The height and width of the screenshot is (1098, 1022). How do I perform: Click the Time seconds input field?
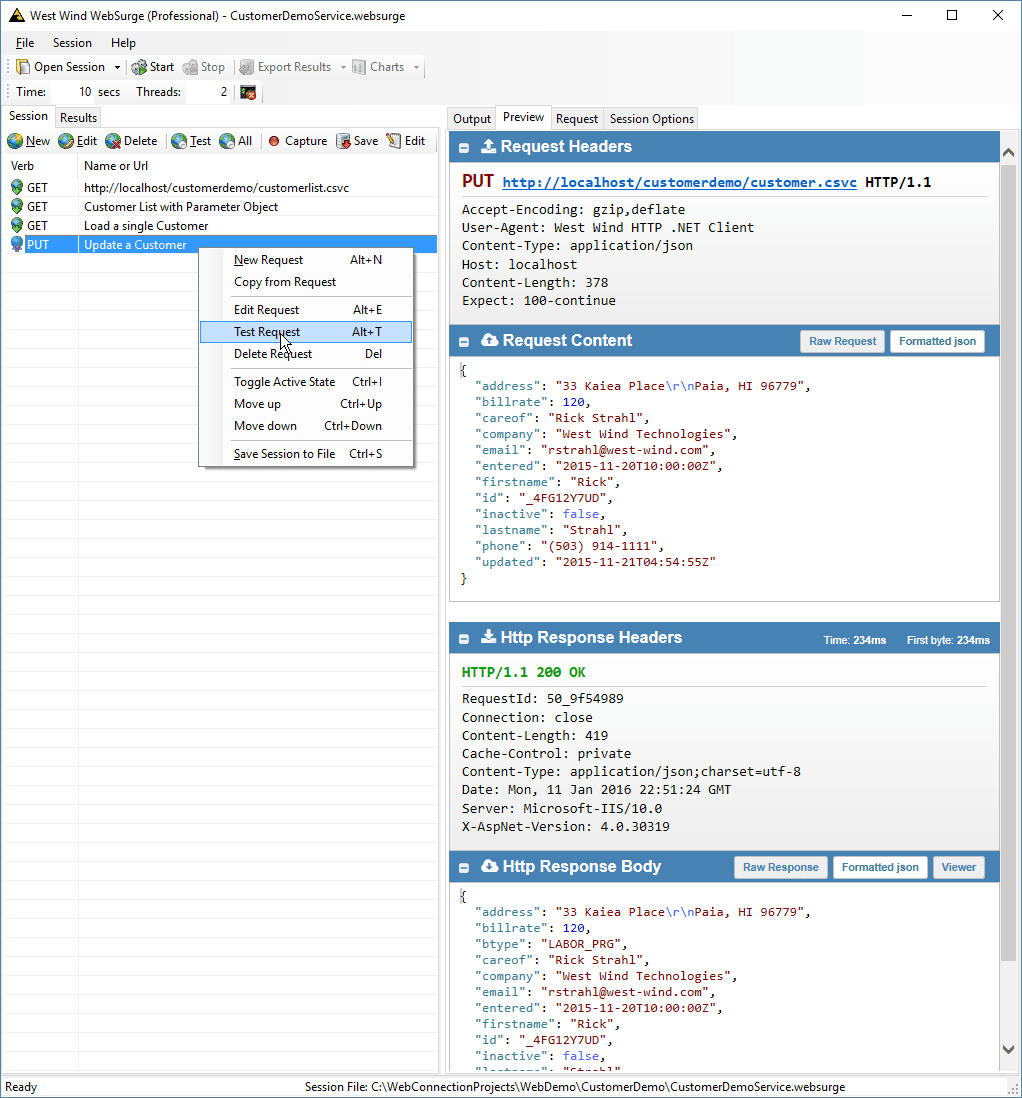[73, 92]
